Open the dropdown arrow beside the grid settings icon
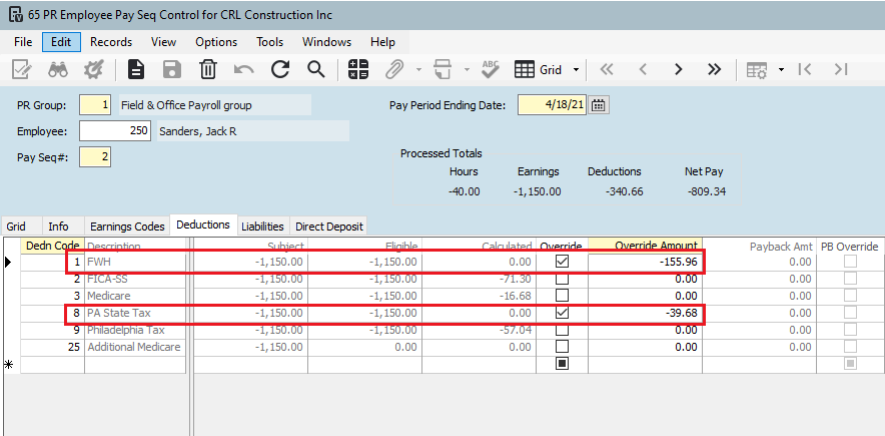The height and width of the screenshot is (436, 885). click(x=781, y=70)
